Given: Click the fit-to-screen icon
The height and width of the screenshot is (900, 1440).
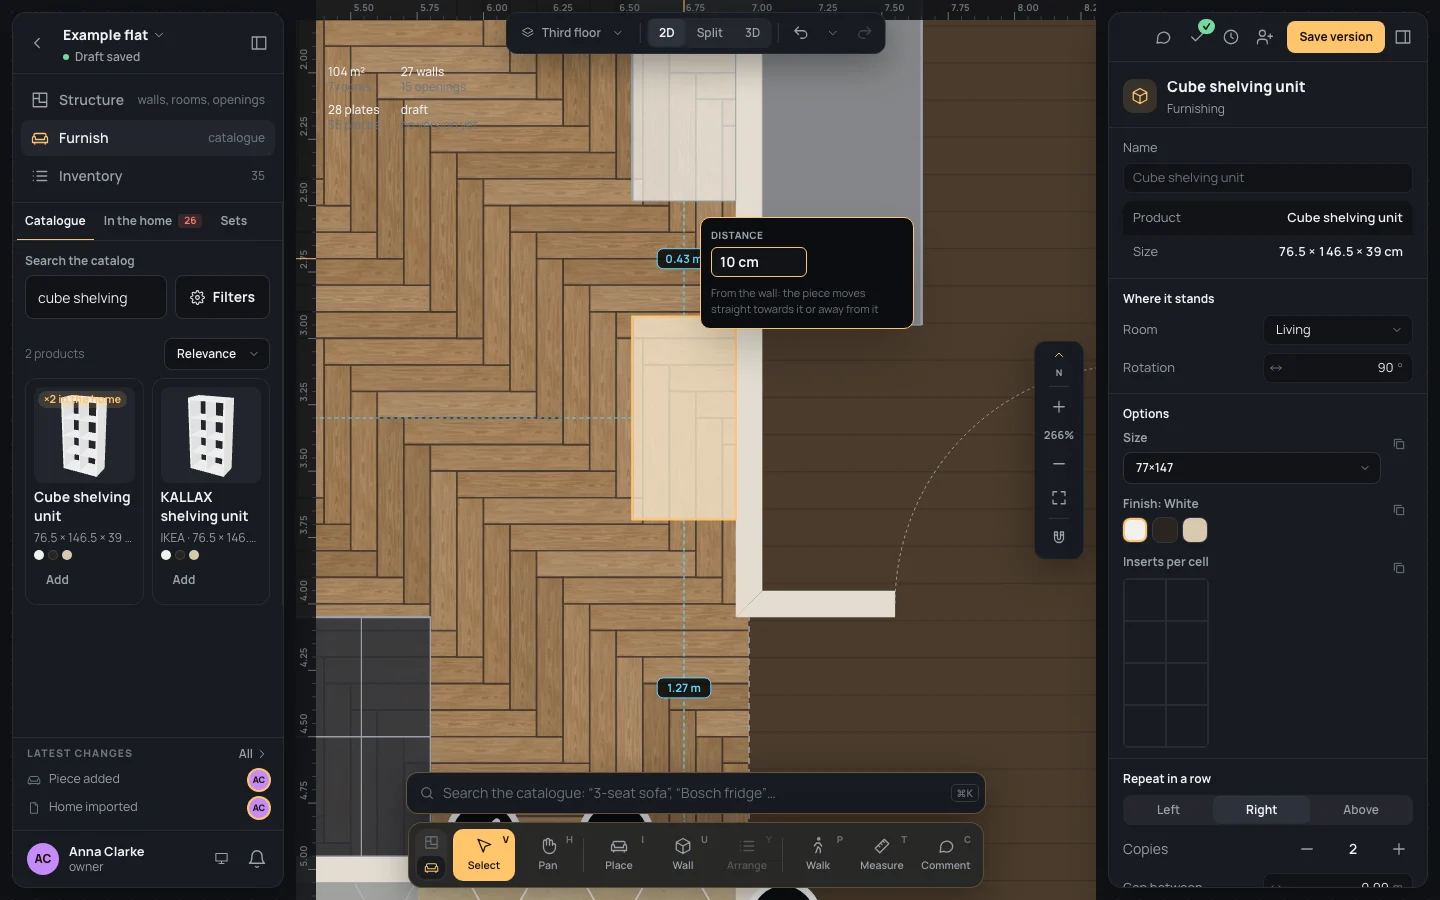Looking at the screenshot, I should click(1059, 498).
